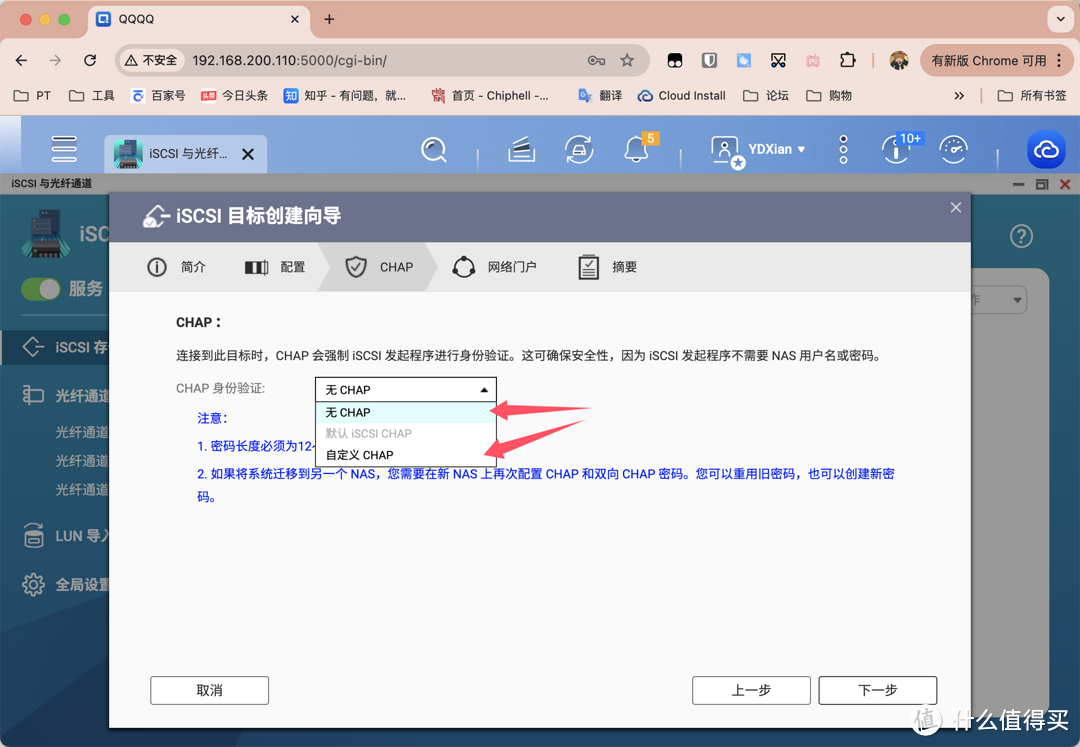Toggle the iSCSI service switch
1080x747 pixels.
(x=42, y=289)
